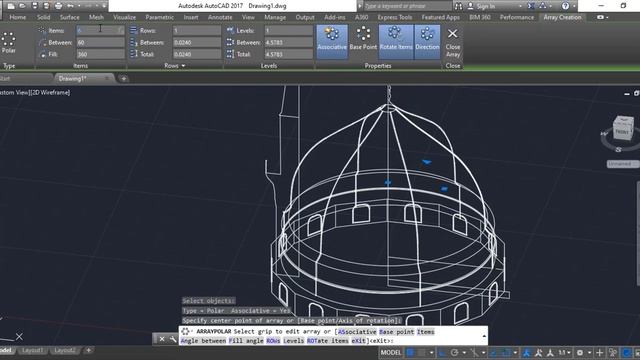
Task: Switch to the Visualize ribbon tab
Action: pos(124,17)
